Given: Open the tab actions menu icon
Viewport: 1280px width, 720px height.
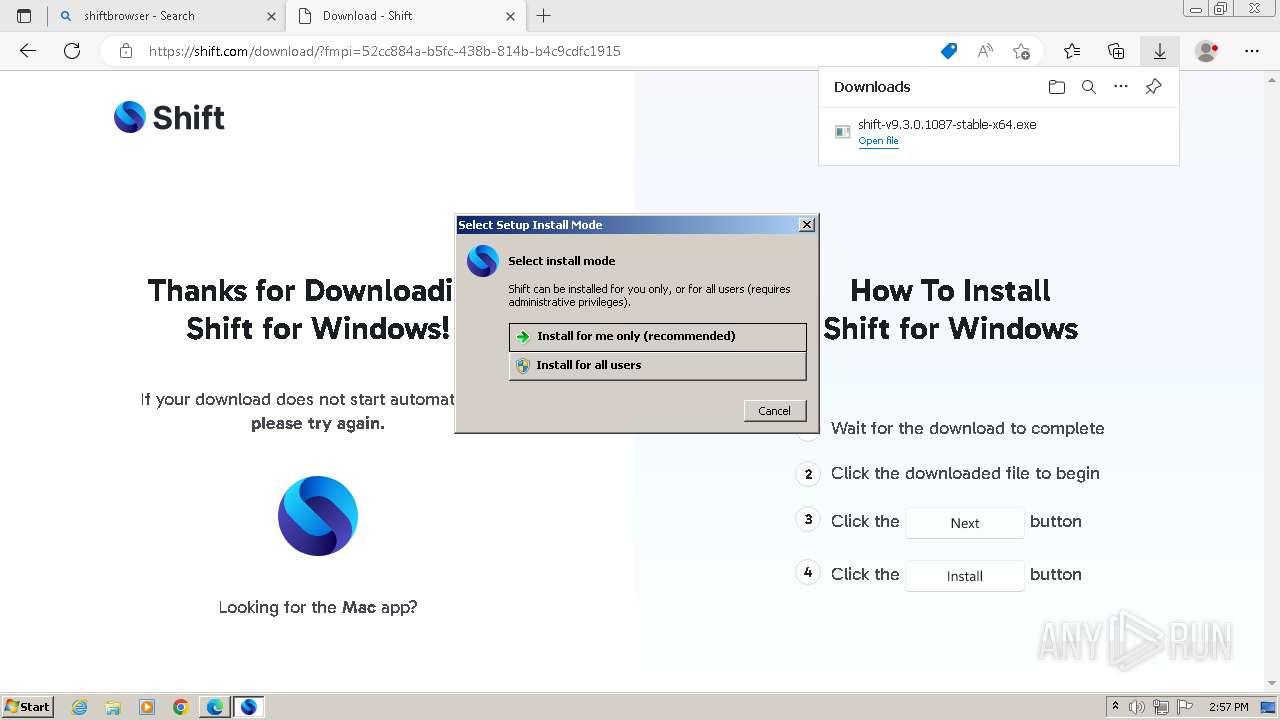Looking at the screenshot, I should click(x=24, y=16).
